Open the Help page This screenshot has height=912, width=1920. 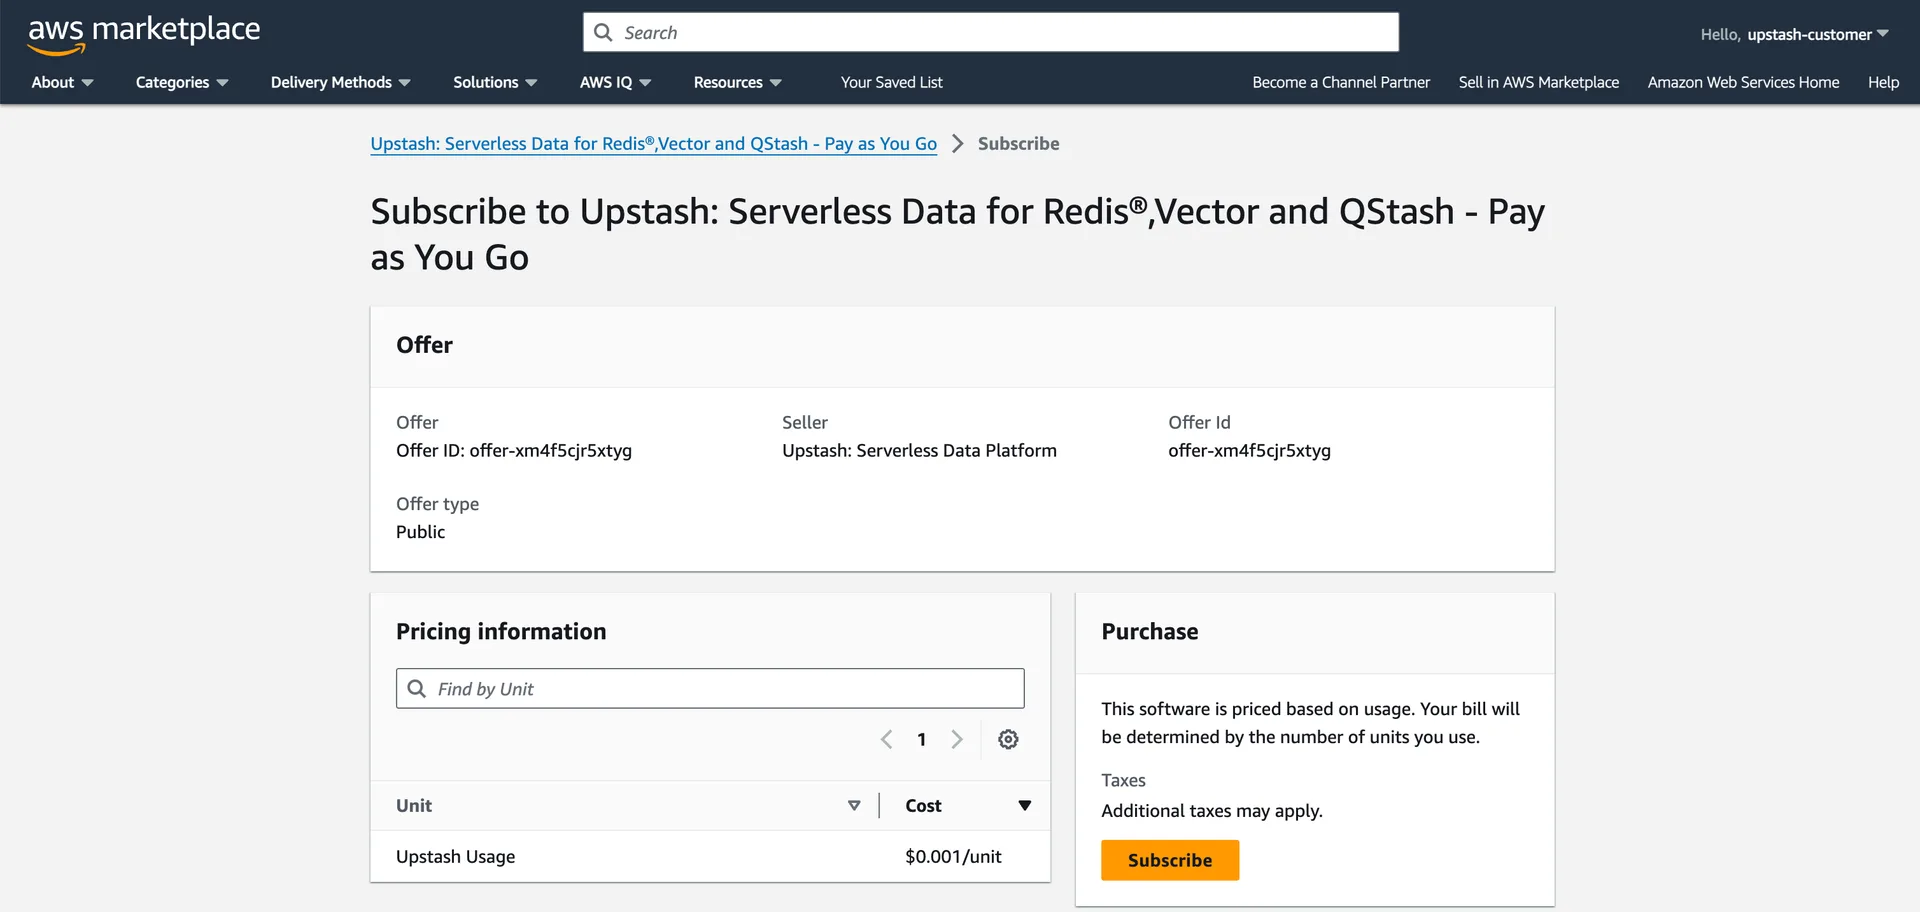(x=1883, y=82)
